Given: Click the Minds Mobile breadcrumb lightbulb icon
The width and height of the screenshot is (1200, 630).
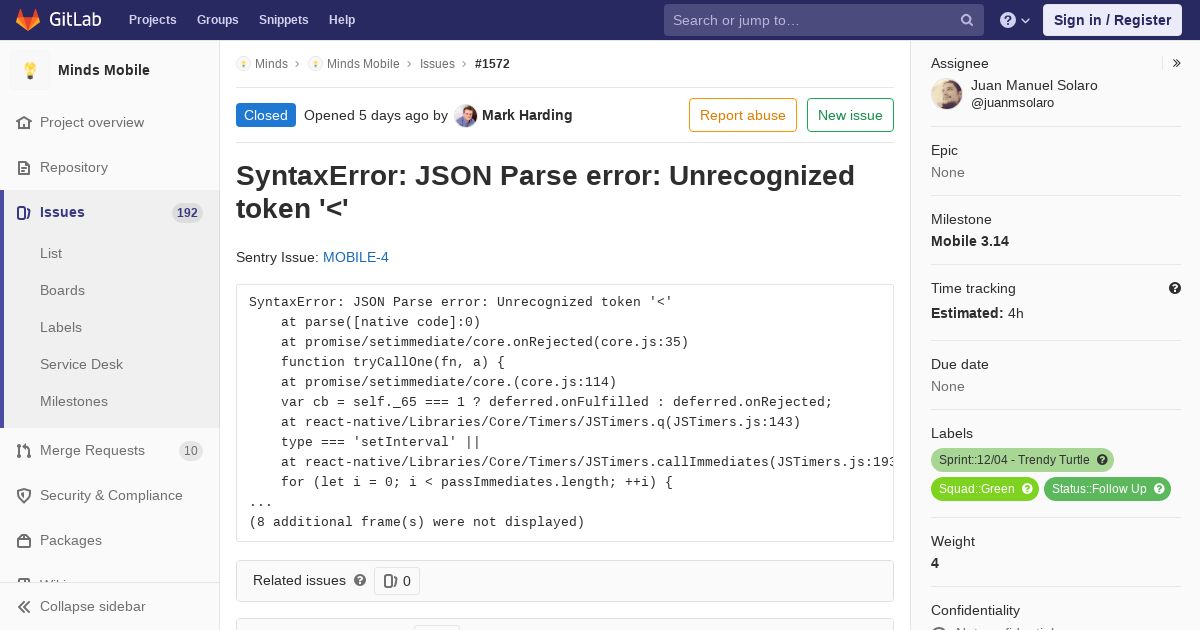Looking at the screenshot, I should (315, 63).
